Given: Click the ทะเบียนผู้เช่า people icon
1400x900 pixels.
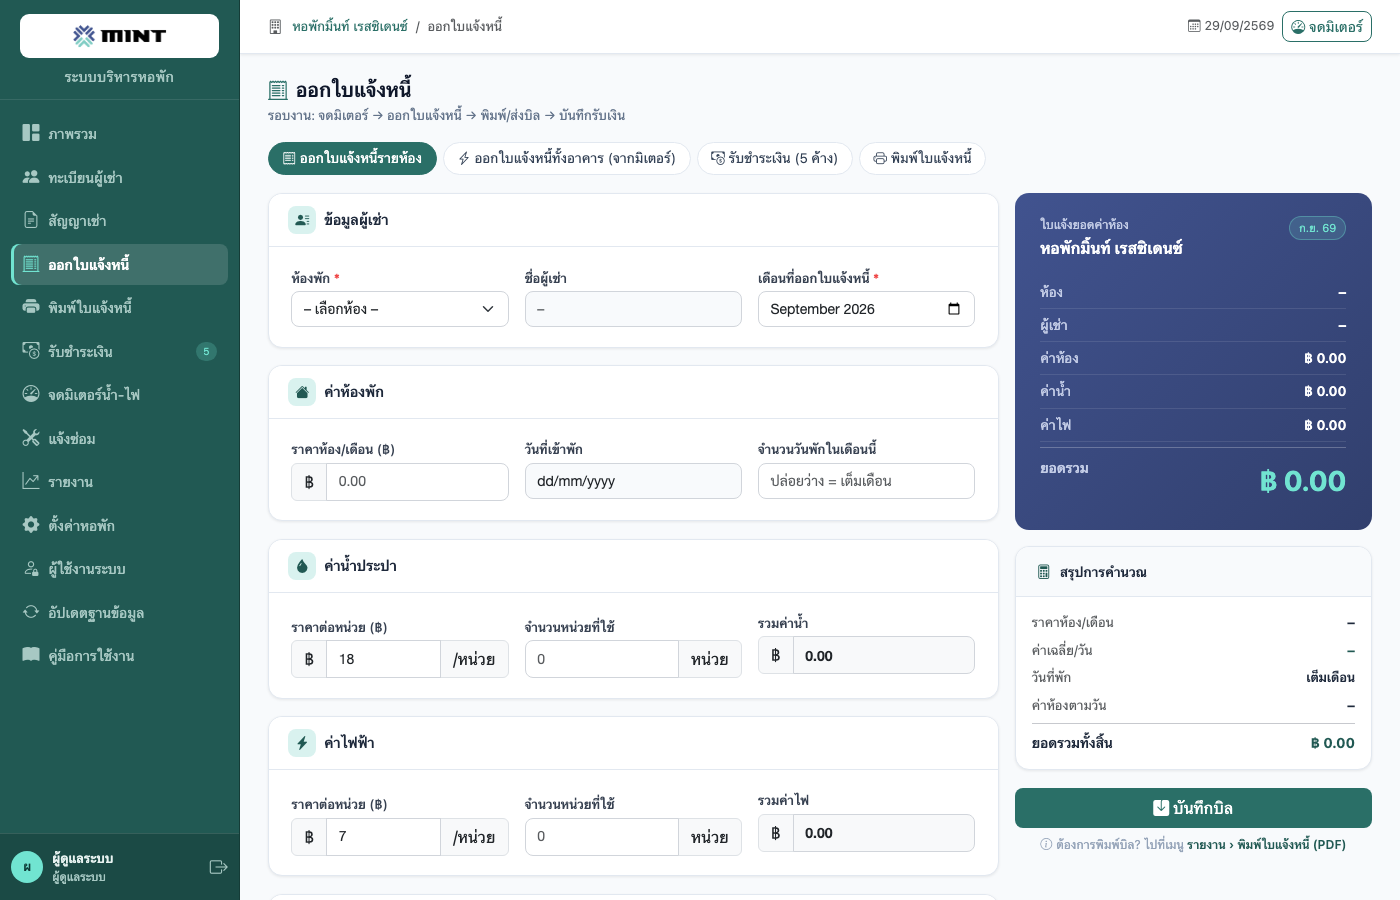Looking at the screenshot, I should click(x=31, y=177).
